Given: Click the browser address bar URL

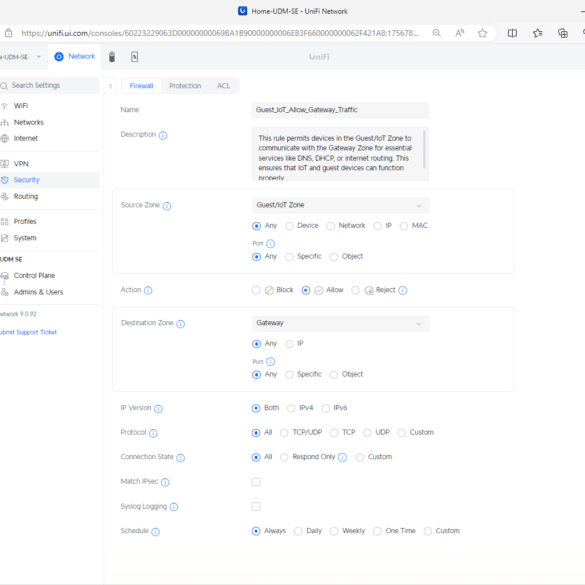Looking at the screenshot, I should (220, 33).
